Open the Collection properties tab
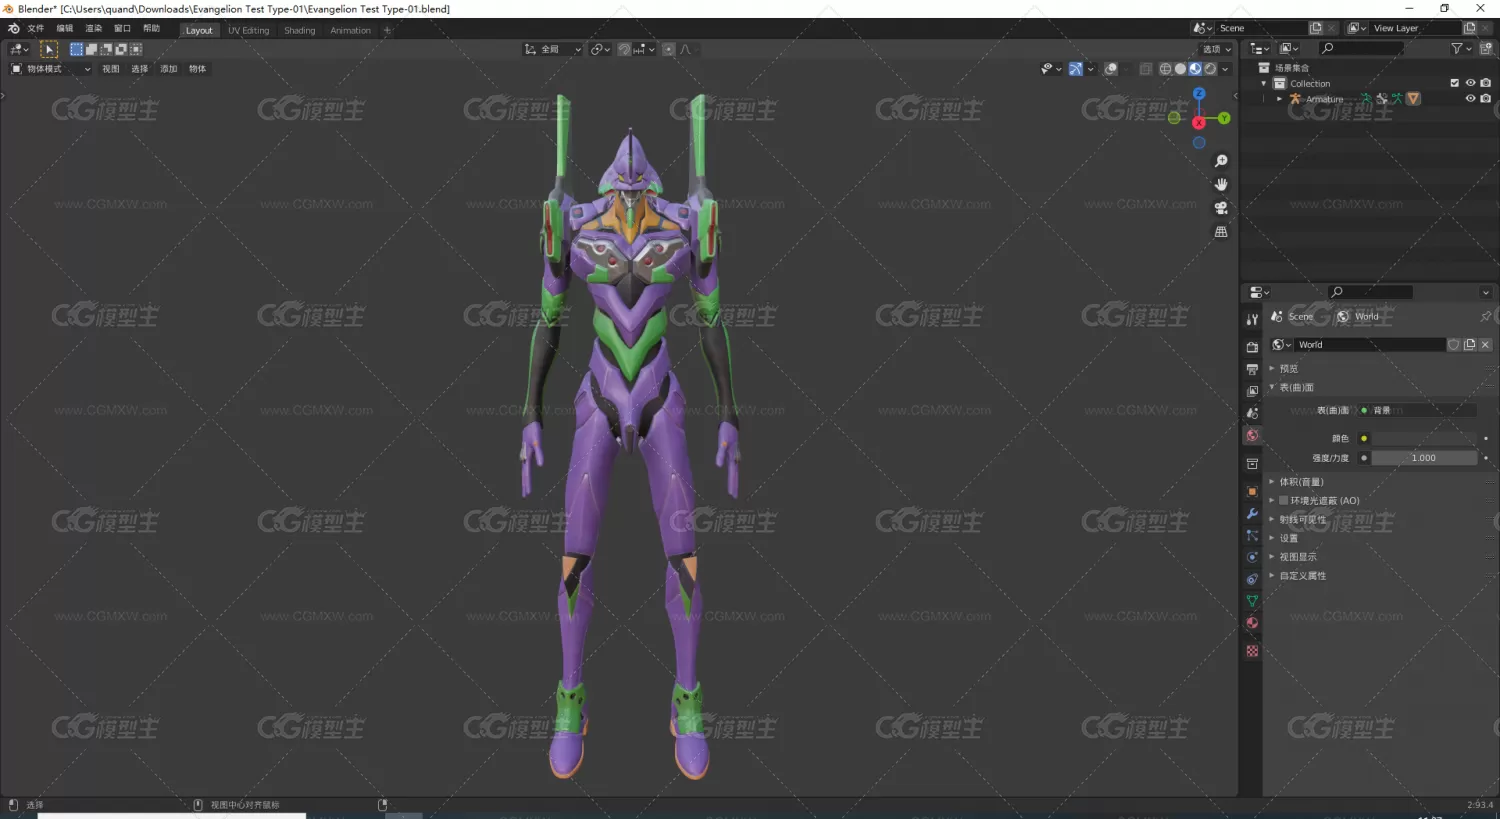Screen dimensions: 1500x819 (1252, 464)
